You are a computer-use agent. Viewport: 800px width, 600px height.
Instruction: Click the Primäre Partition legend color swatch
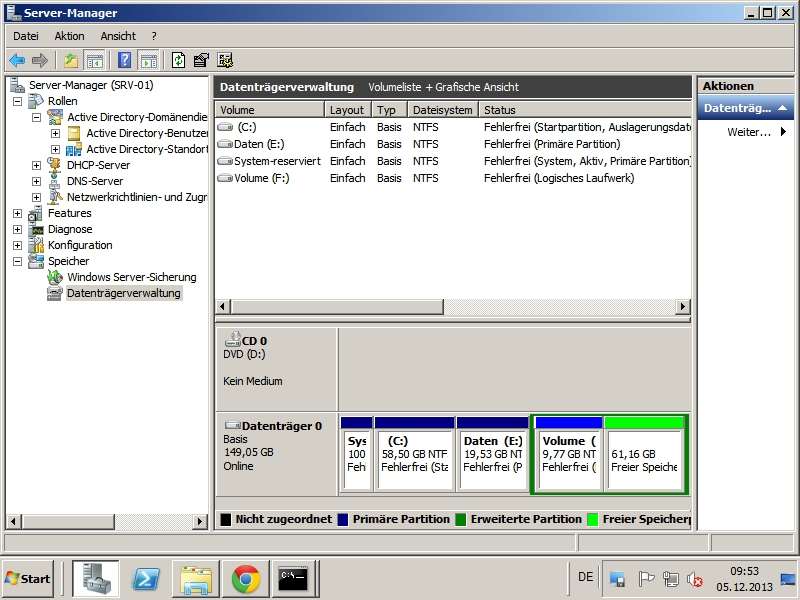click(x=343, y=519)
